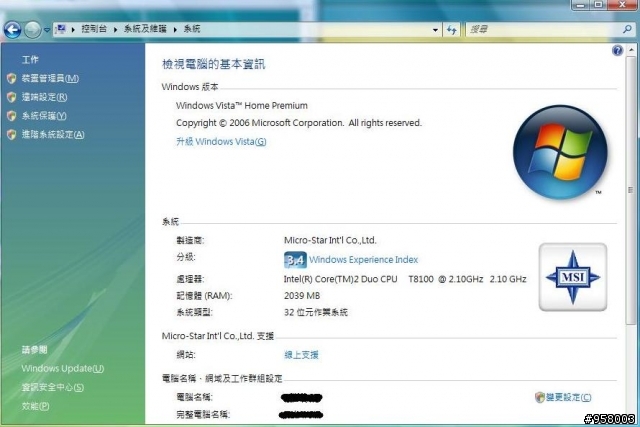Click the greyed Forward arrow button

33,30
